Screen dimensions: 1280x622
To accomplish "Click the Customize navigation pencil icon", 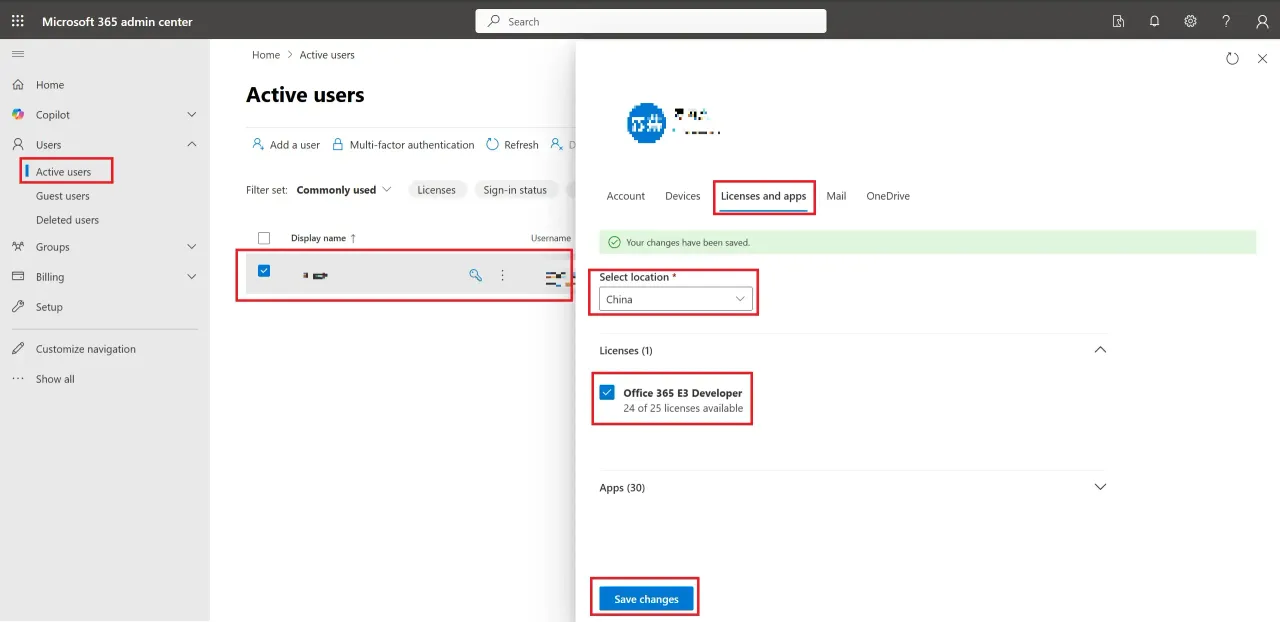I will pyautogui.click(x=18, y=349).
